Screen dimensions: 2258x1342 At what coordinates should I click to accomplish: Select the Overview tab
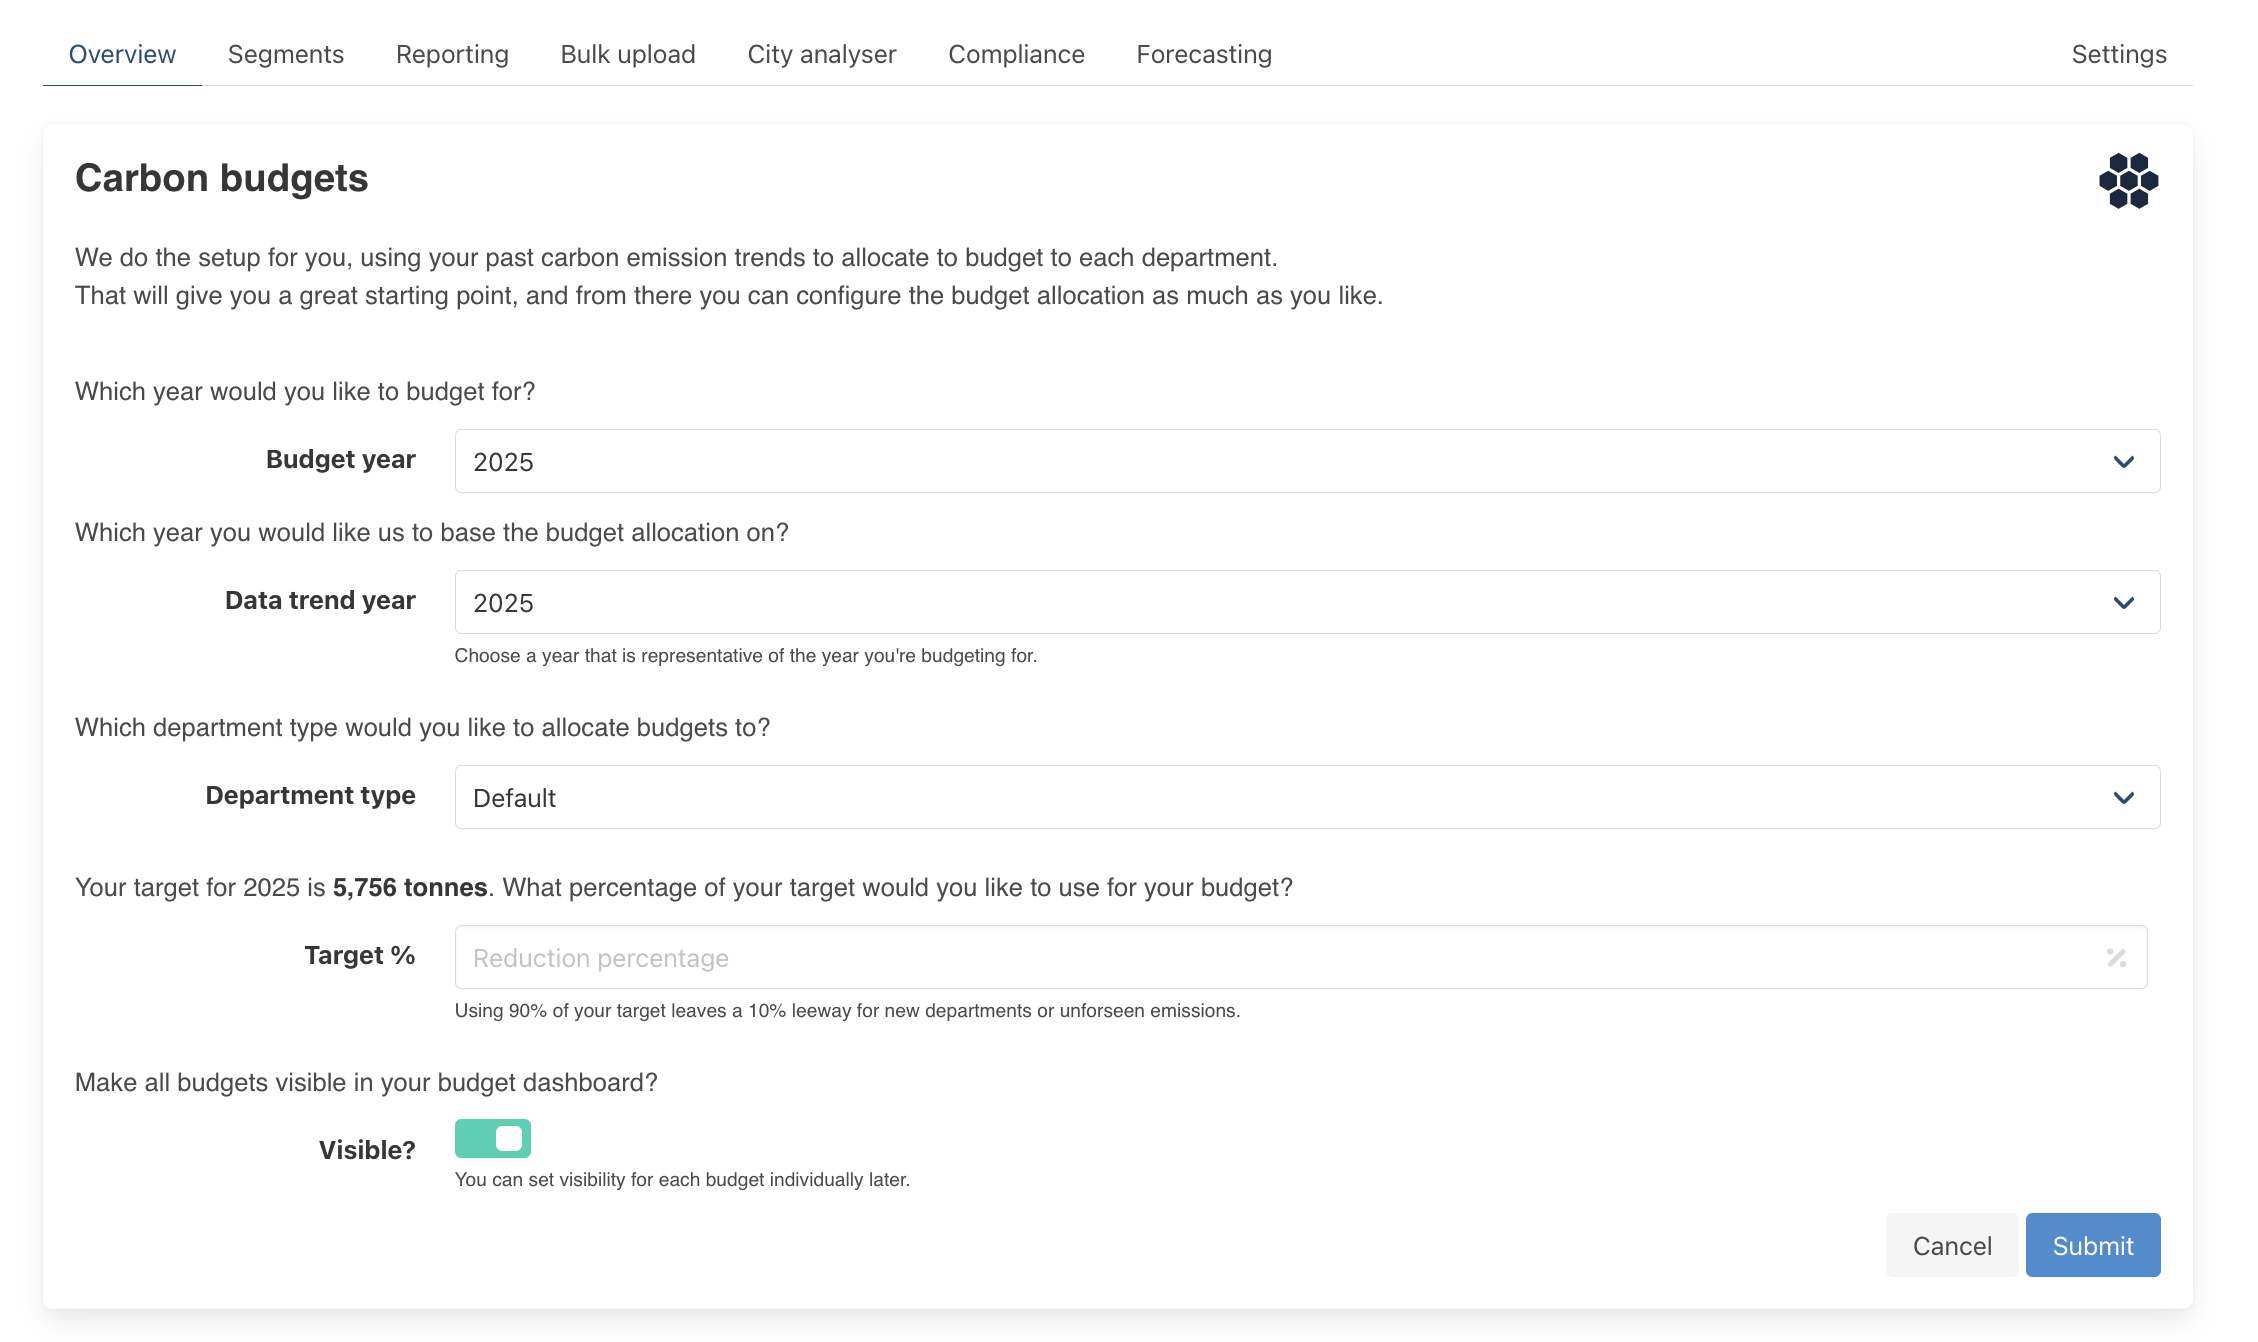click(122, 54)
